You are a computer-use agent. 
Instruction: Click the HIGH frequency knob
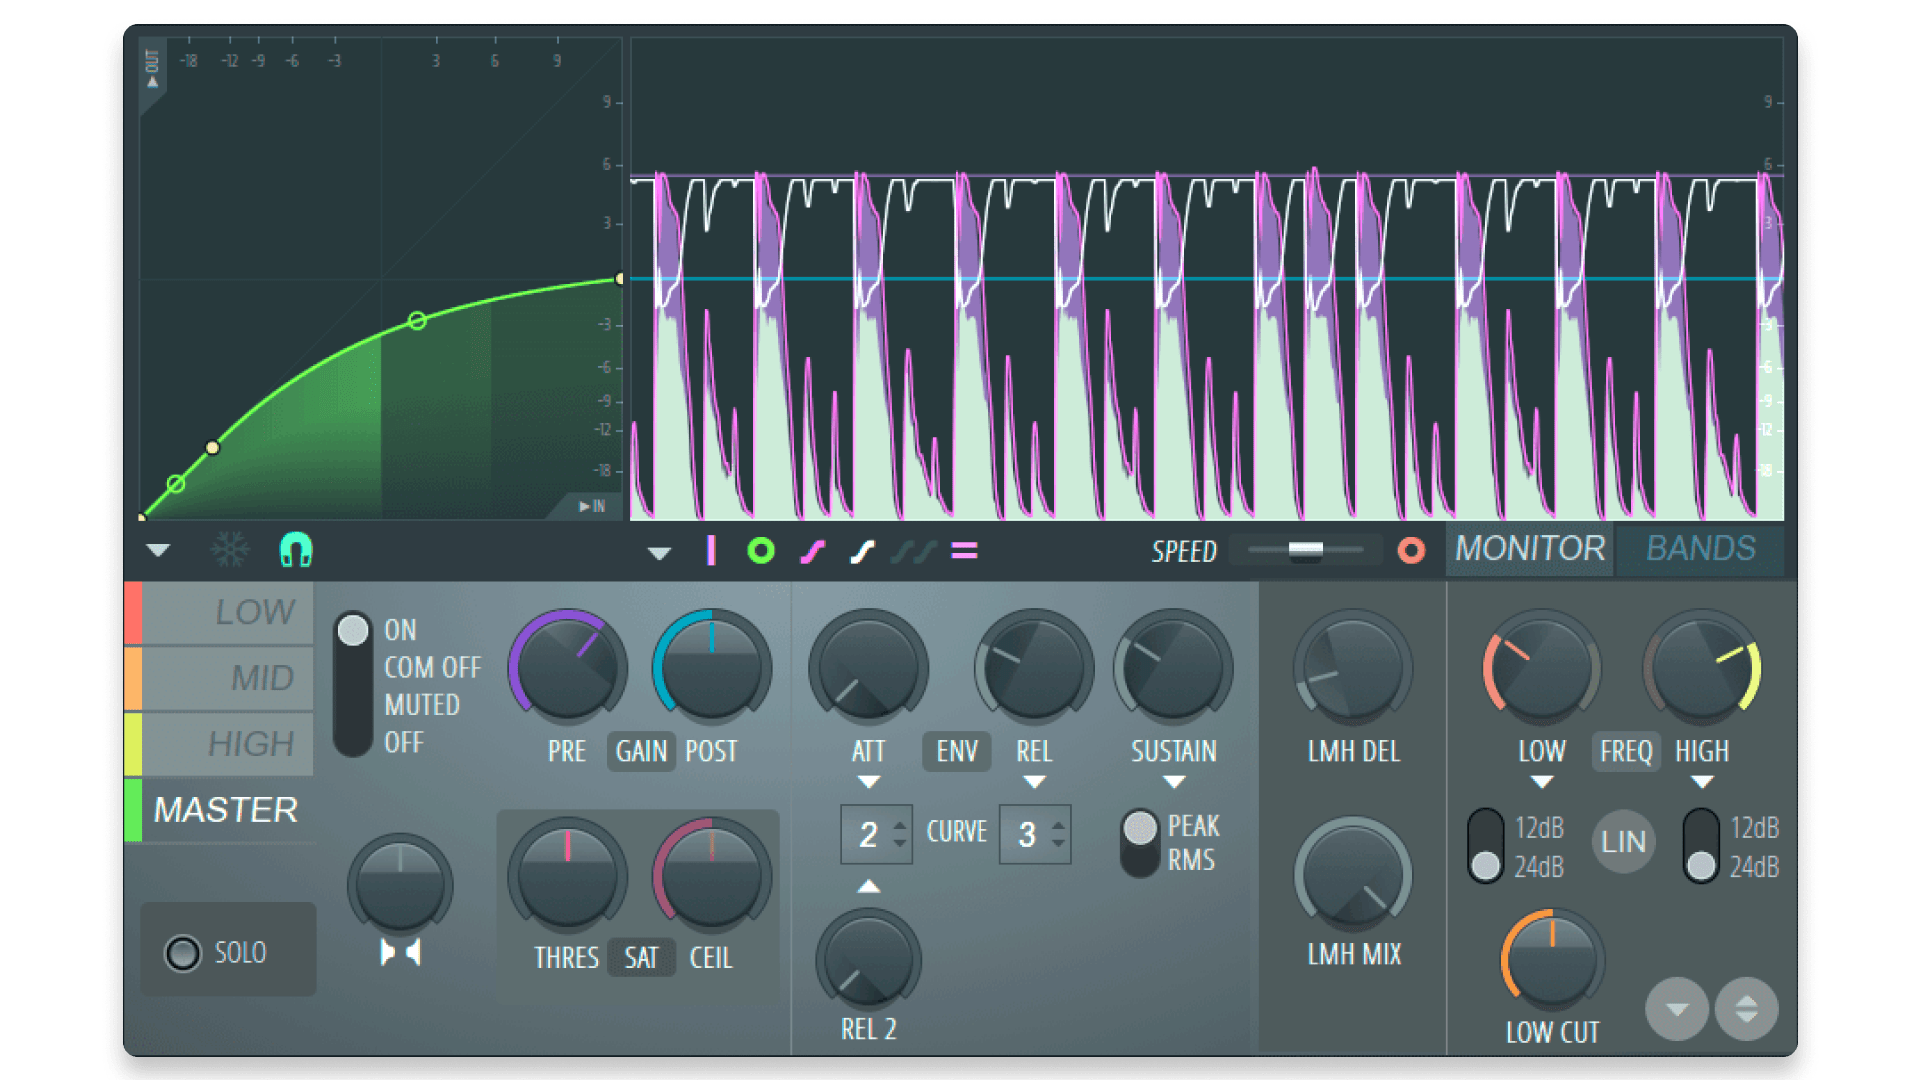pyautogui.click(x=1701, y=667)
